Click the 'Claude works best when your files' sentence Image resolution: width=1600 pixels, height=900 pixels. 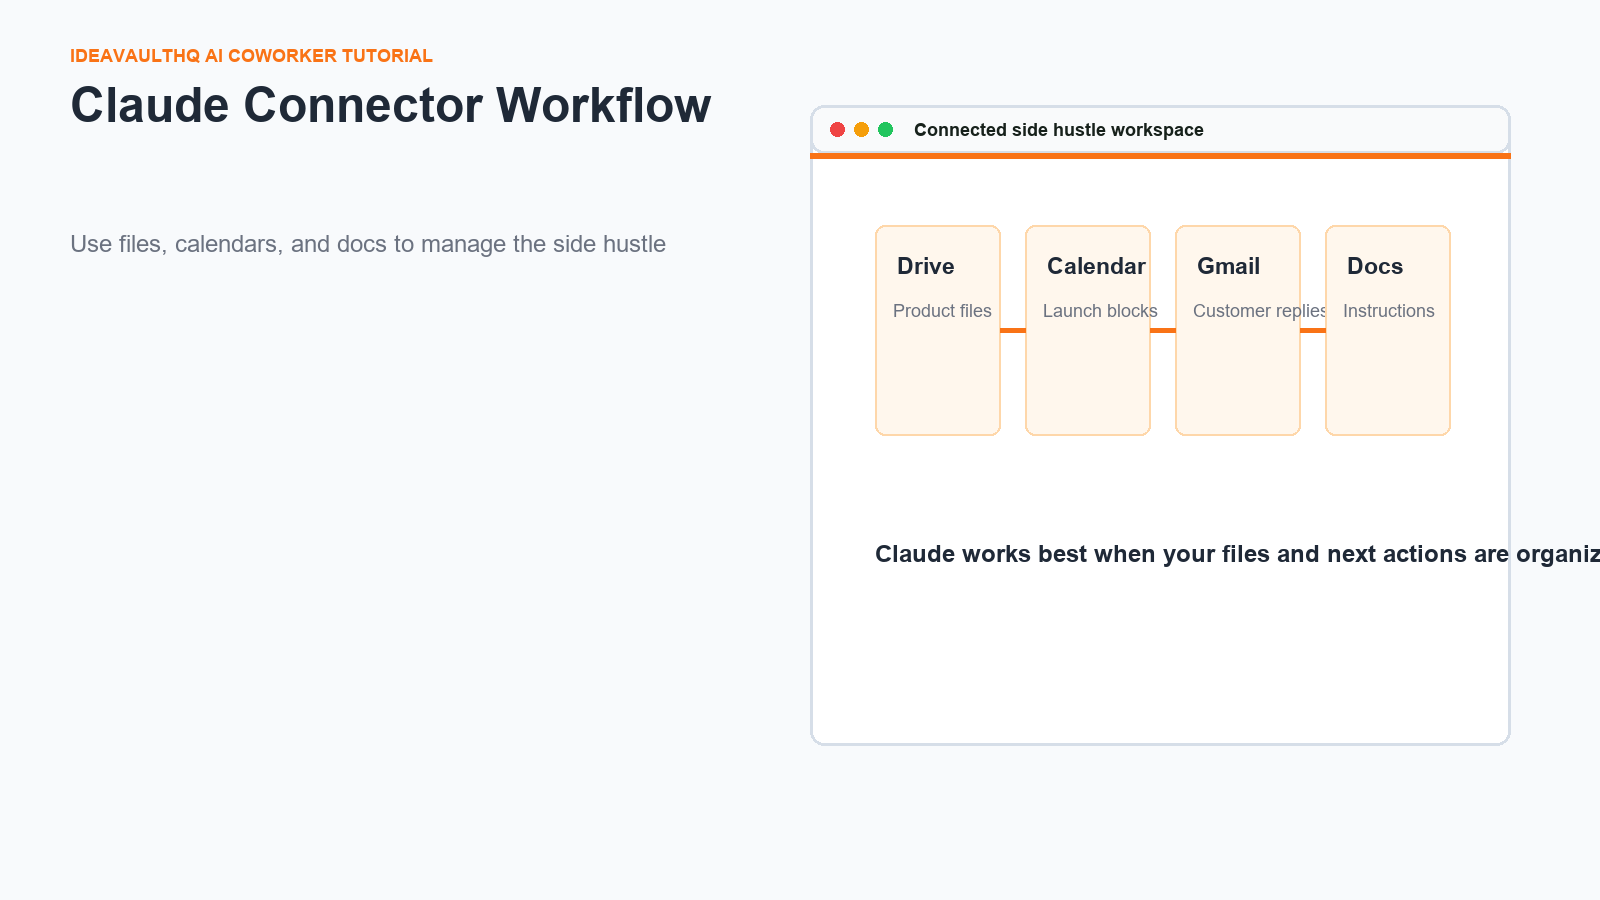(x=1237, y=554)
